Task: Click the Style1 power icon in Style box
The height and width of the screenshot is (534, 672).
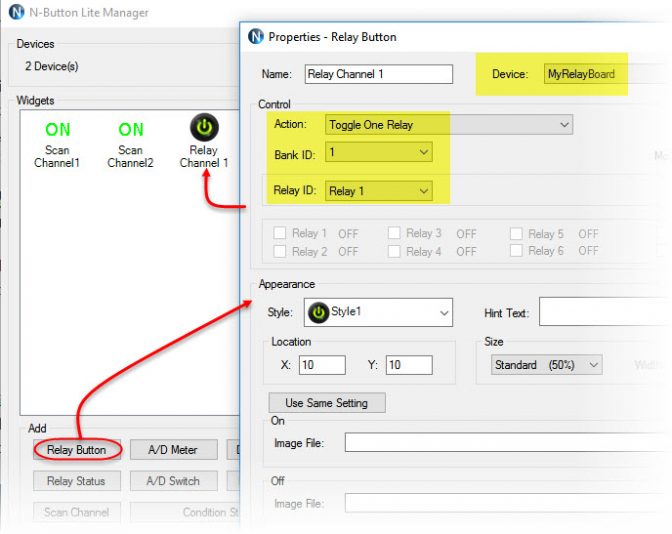Action: [318, 312]
